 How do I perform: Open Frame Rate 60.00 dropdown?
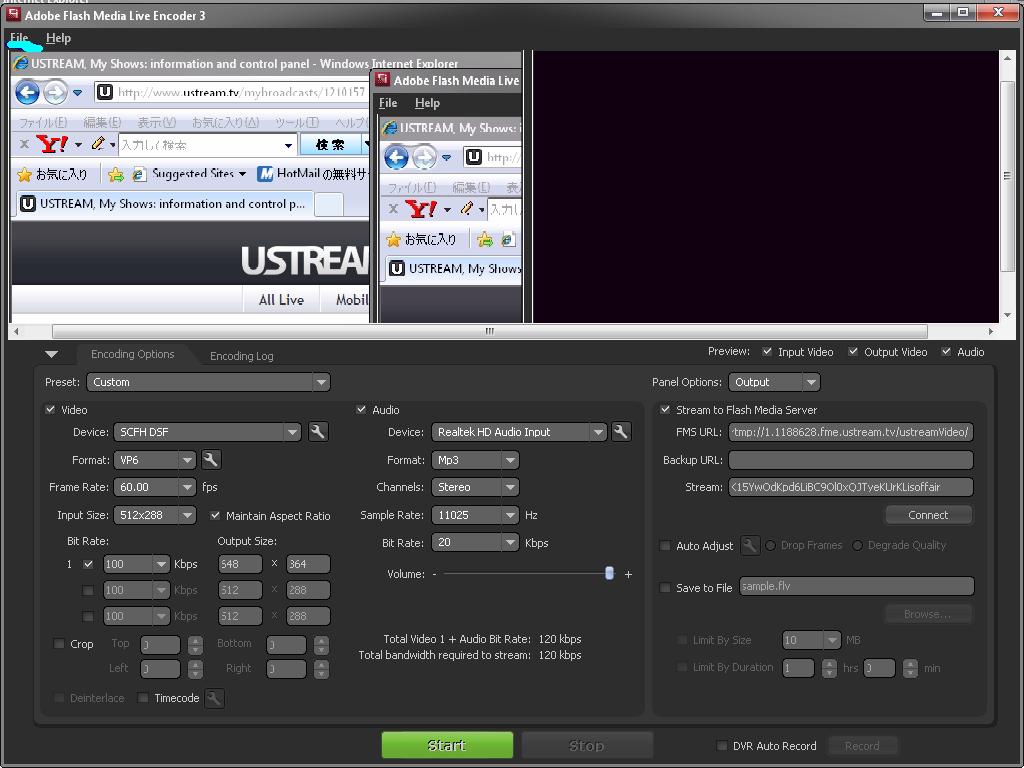155,487
